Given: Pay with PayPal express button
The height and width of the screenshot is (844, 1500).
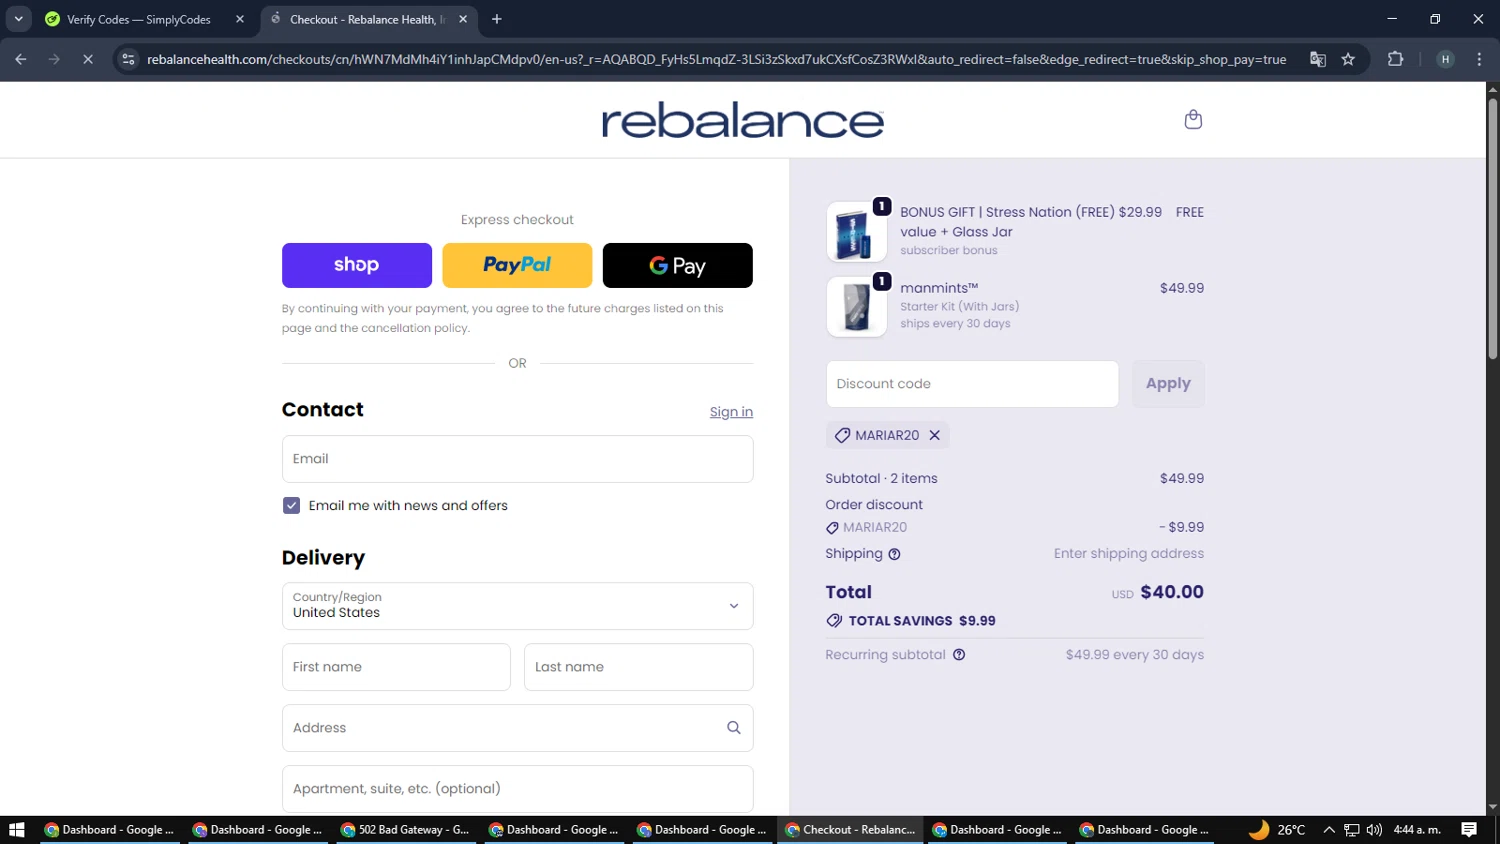Looking at the screenshot, I should (517, 265).
